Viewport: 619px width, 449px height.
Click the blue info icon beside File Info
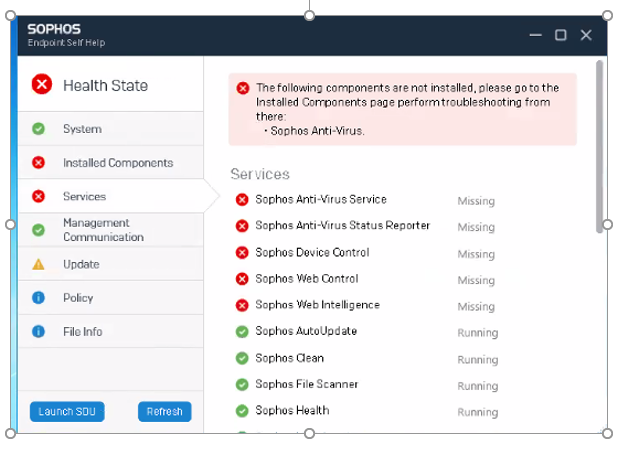[38, 331]
